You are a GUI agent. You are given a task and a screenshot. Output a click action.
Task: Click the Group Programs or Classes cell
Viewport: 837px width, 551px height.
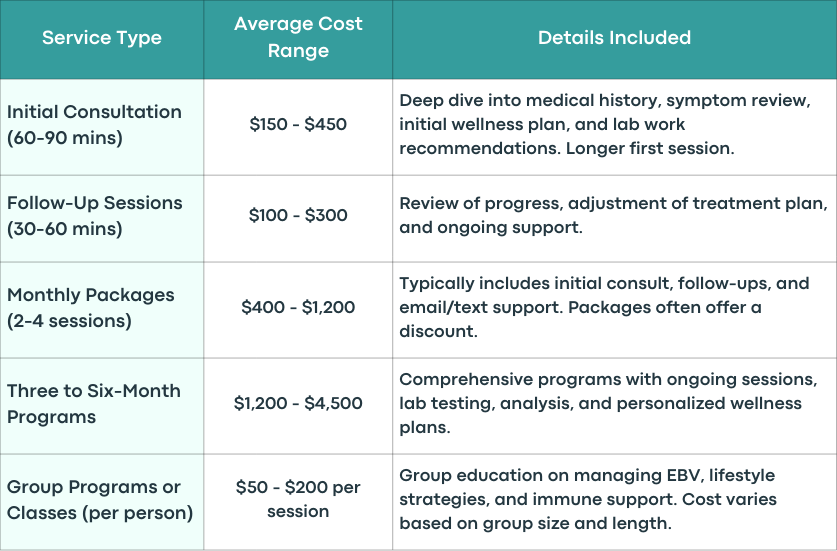point(101,502)
